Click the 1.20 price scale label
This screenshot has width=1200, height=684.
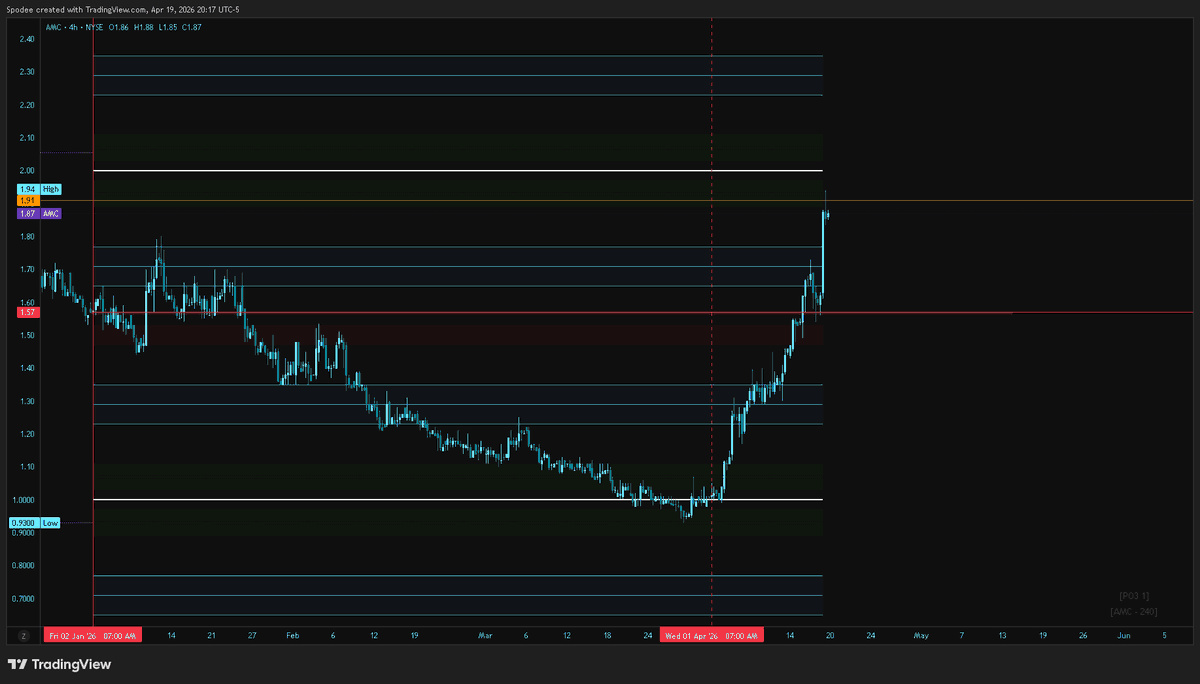[x=27, y=434]
